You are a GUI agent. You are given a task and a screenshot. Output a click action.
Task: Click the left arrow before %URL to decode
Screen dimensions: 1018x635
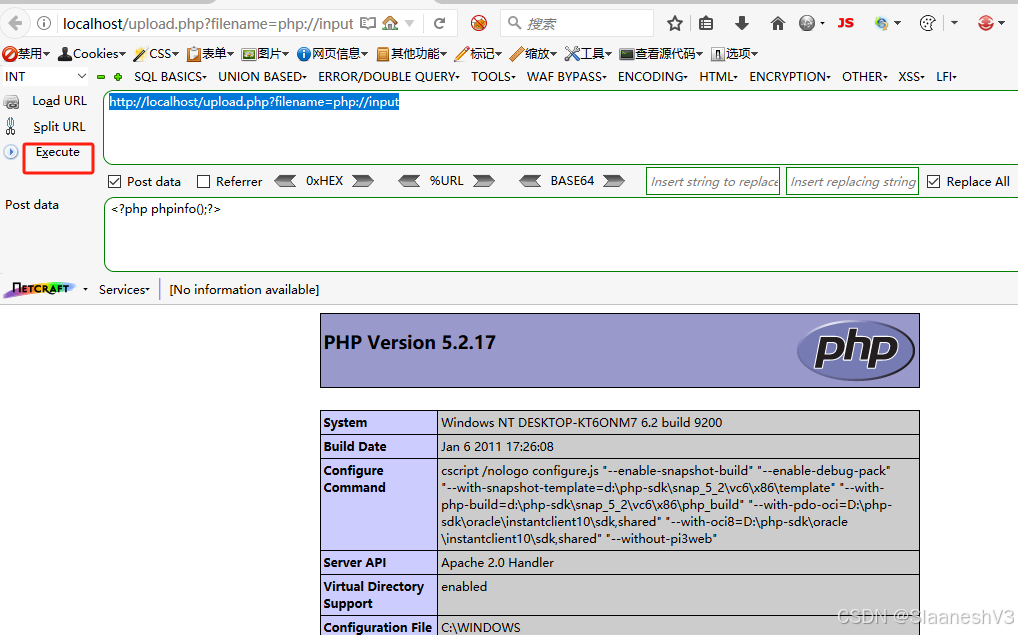pyautogui.click(x=409, y=181)
